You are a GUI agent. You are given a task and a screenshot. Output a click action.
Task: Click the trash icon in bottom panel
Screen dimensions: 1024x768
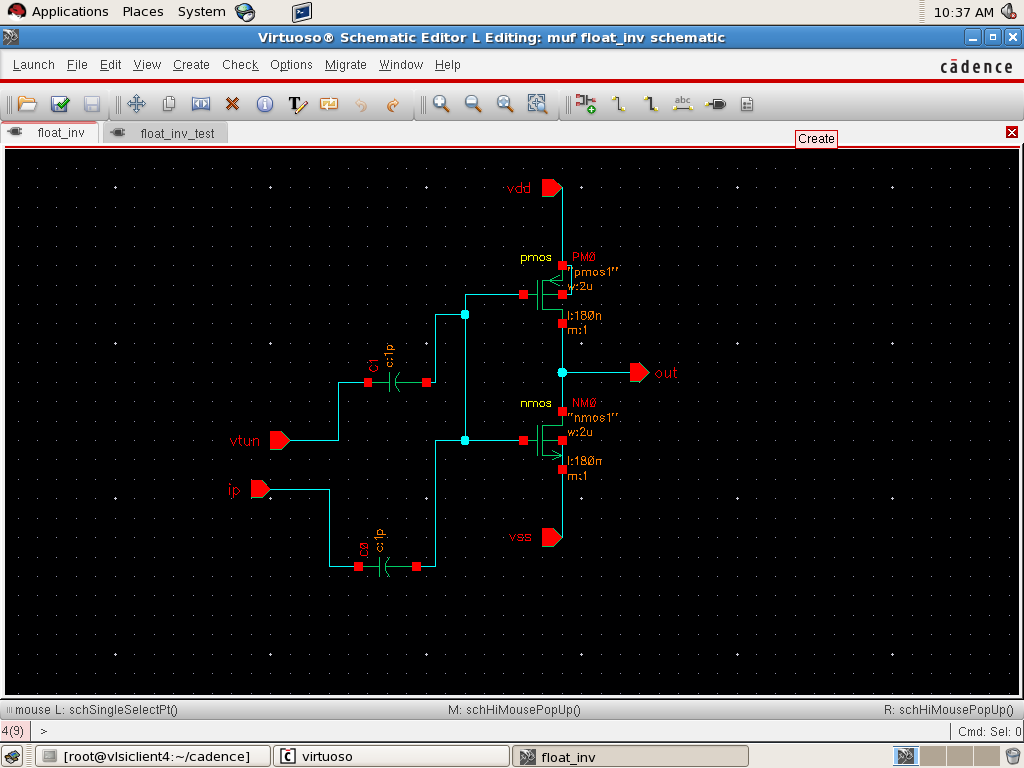(x=1013, y=756)
